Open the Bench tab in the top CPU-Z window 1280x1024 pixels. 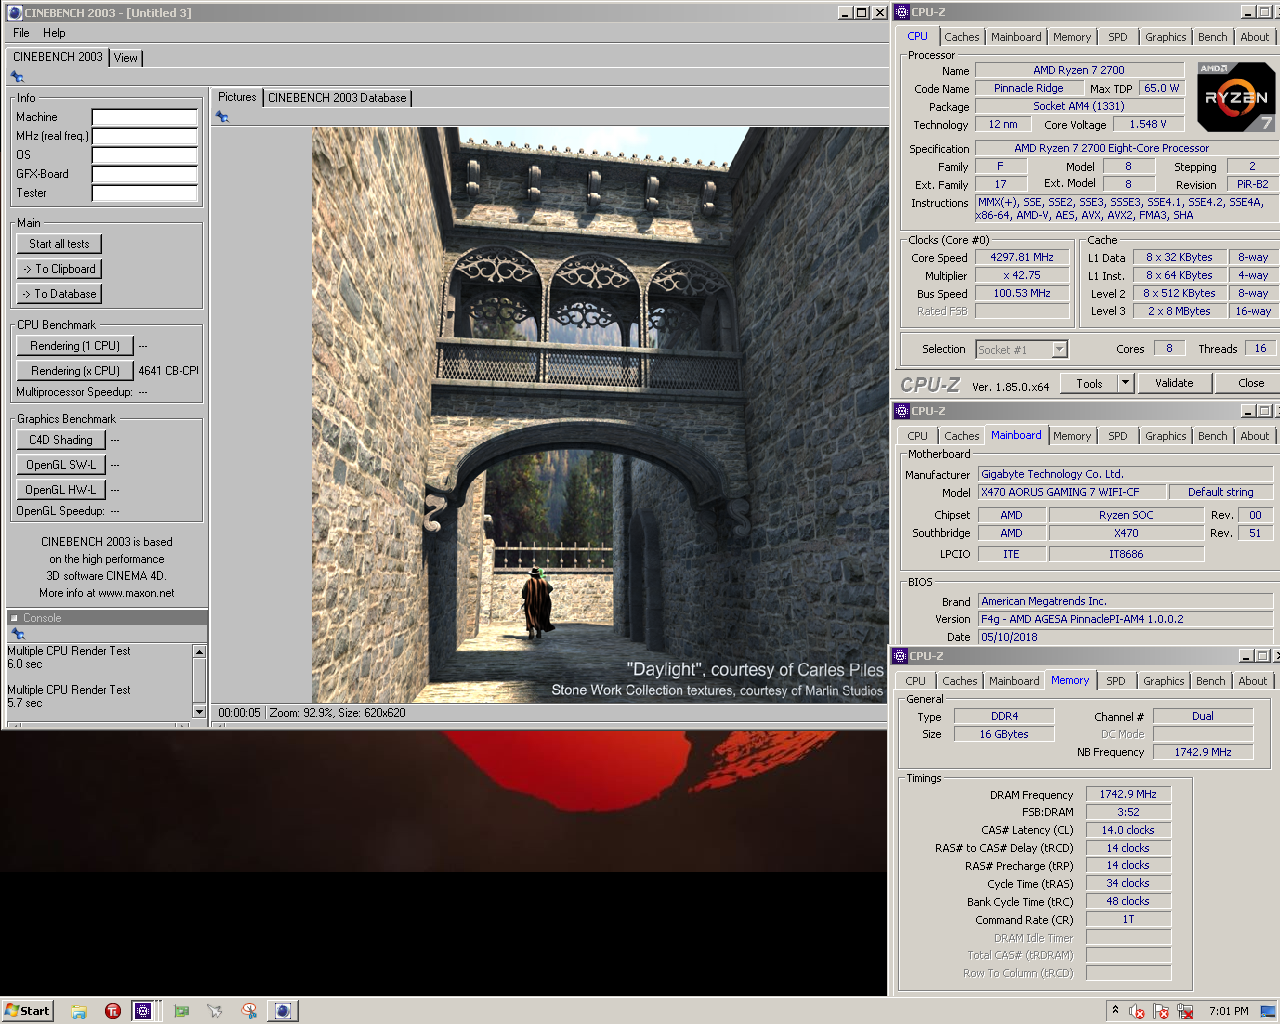click(x=1213, y=37)
